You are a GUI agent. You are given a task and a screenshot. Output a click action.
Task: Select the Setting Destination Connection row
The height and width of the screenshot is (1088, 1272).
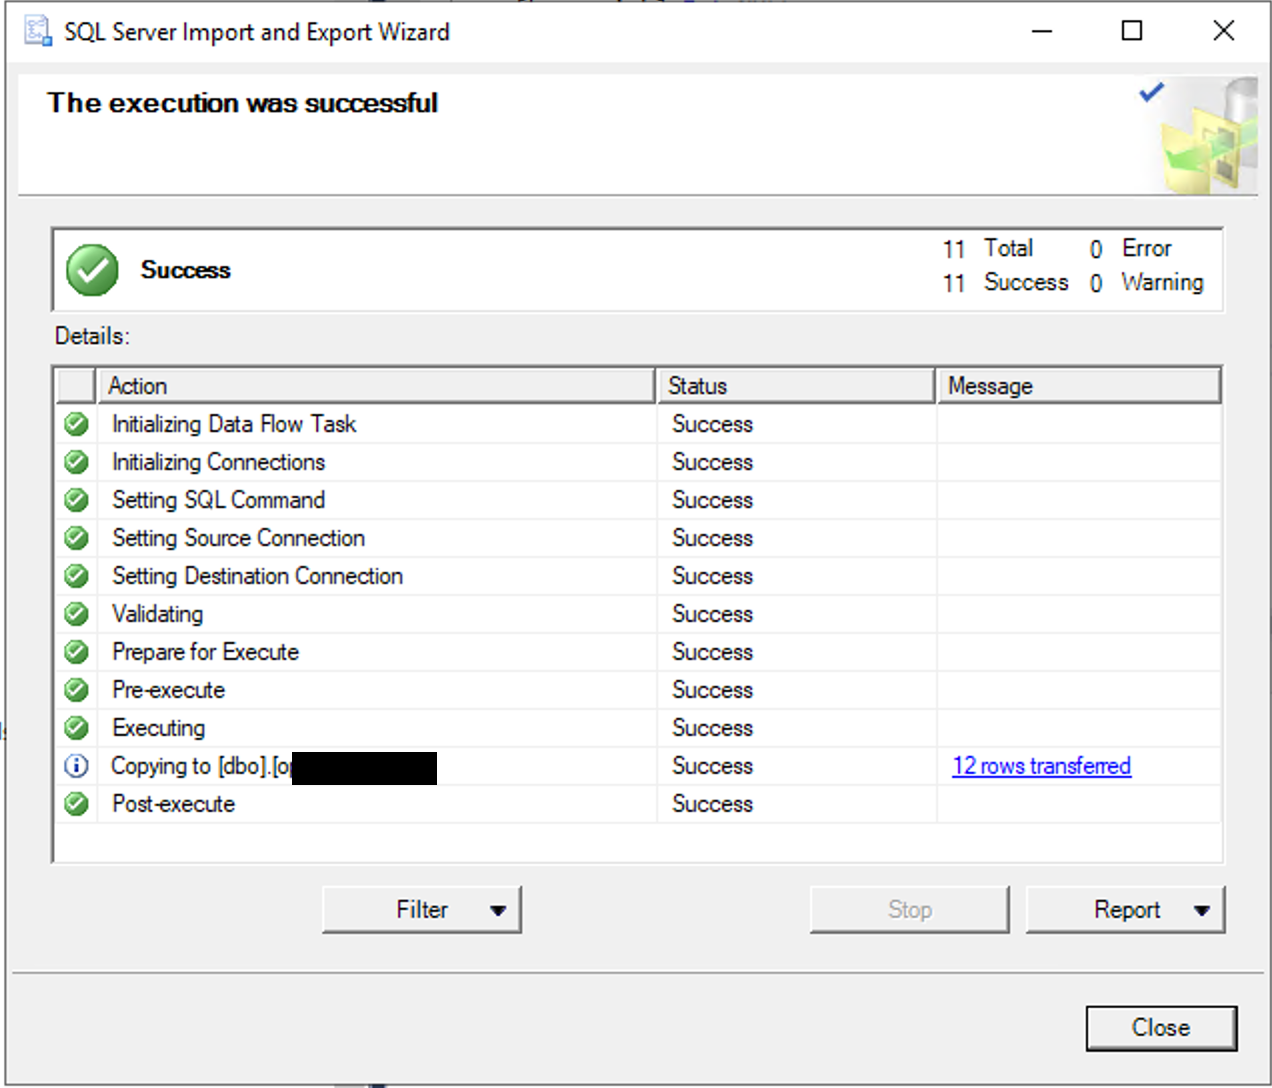pos(256,575)
